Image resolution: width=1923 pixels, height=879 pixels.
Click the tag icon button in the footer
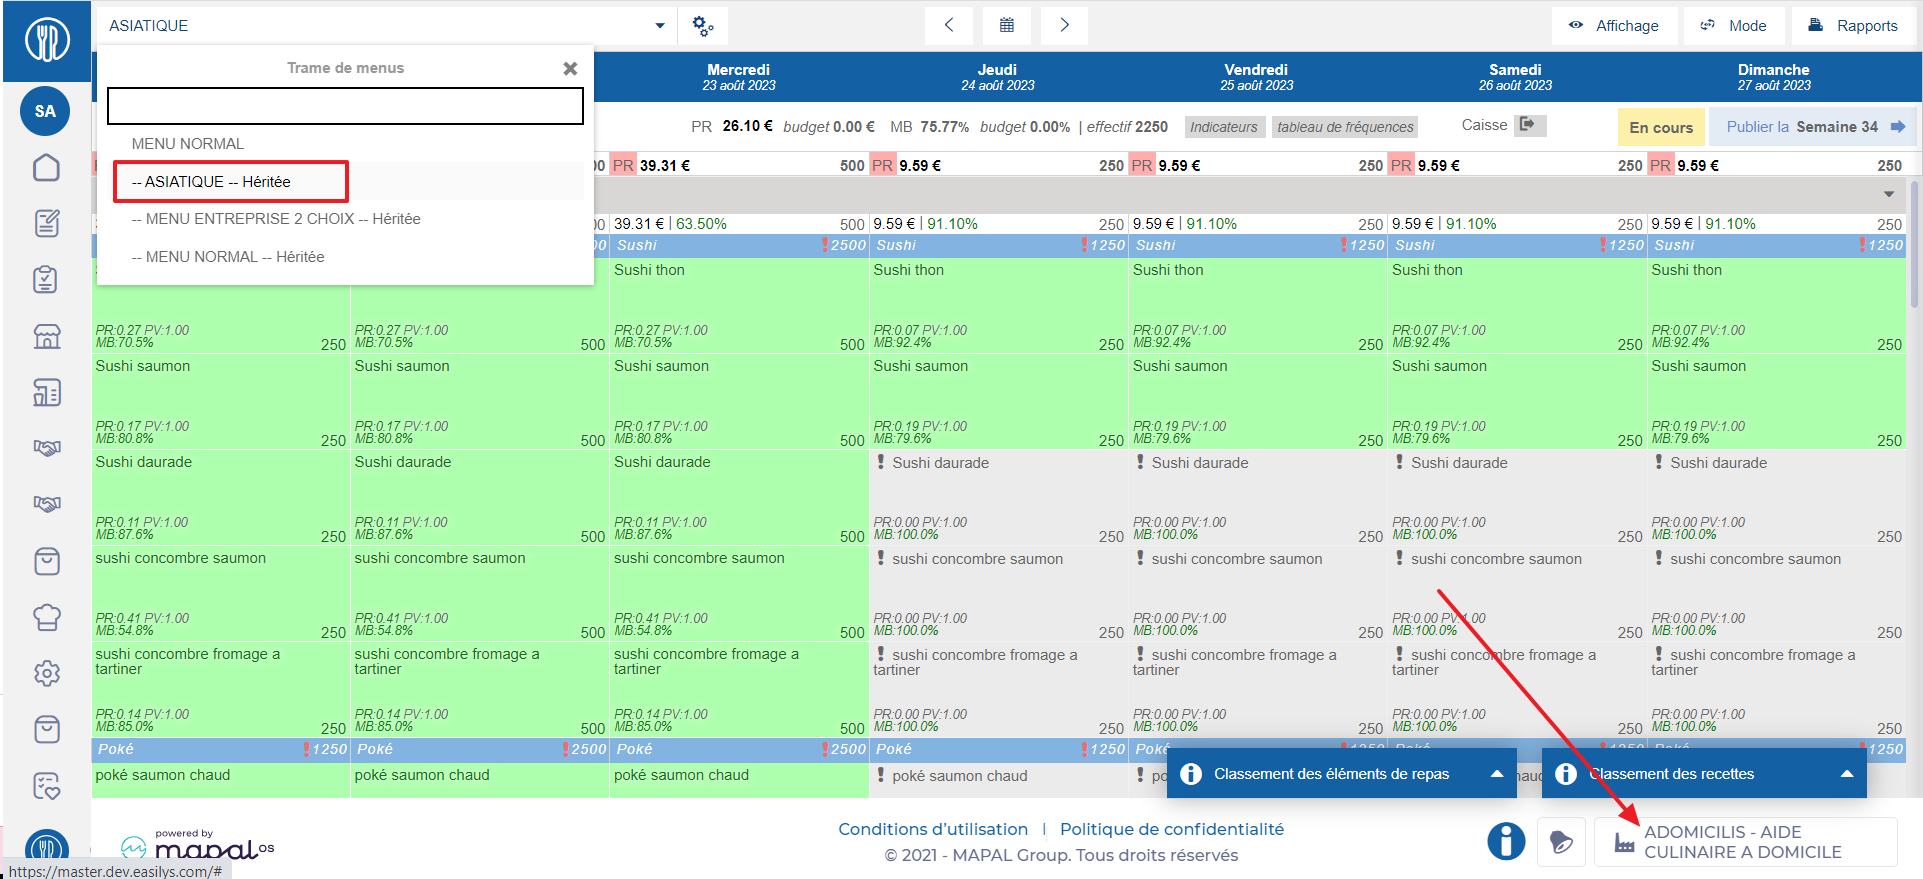(1562, 842)
